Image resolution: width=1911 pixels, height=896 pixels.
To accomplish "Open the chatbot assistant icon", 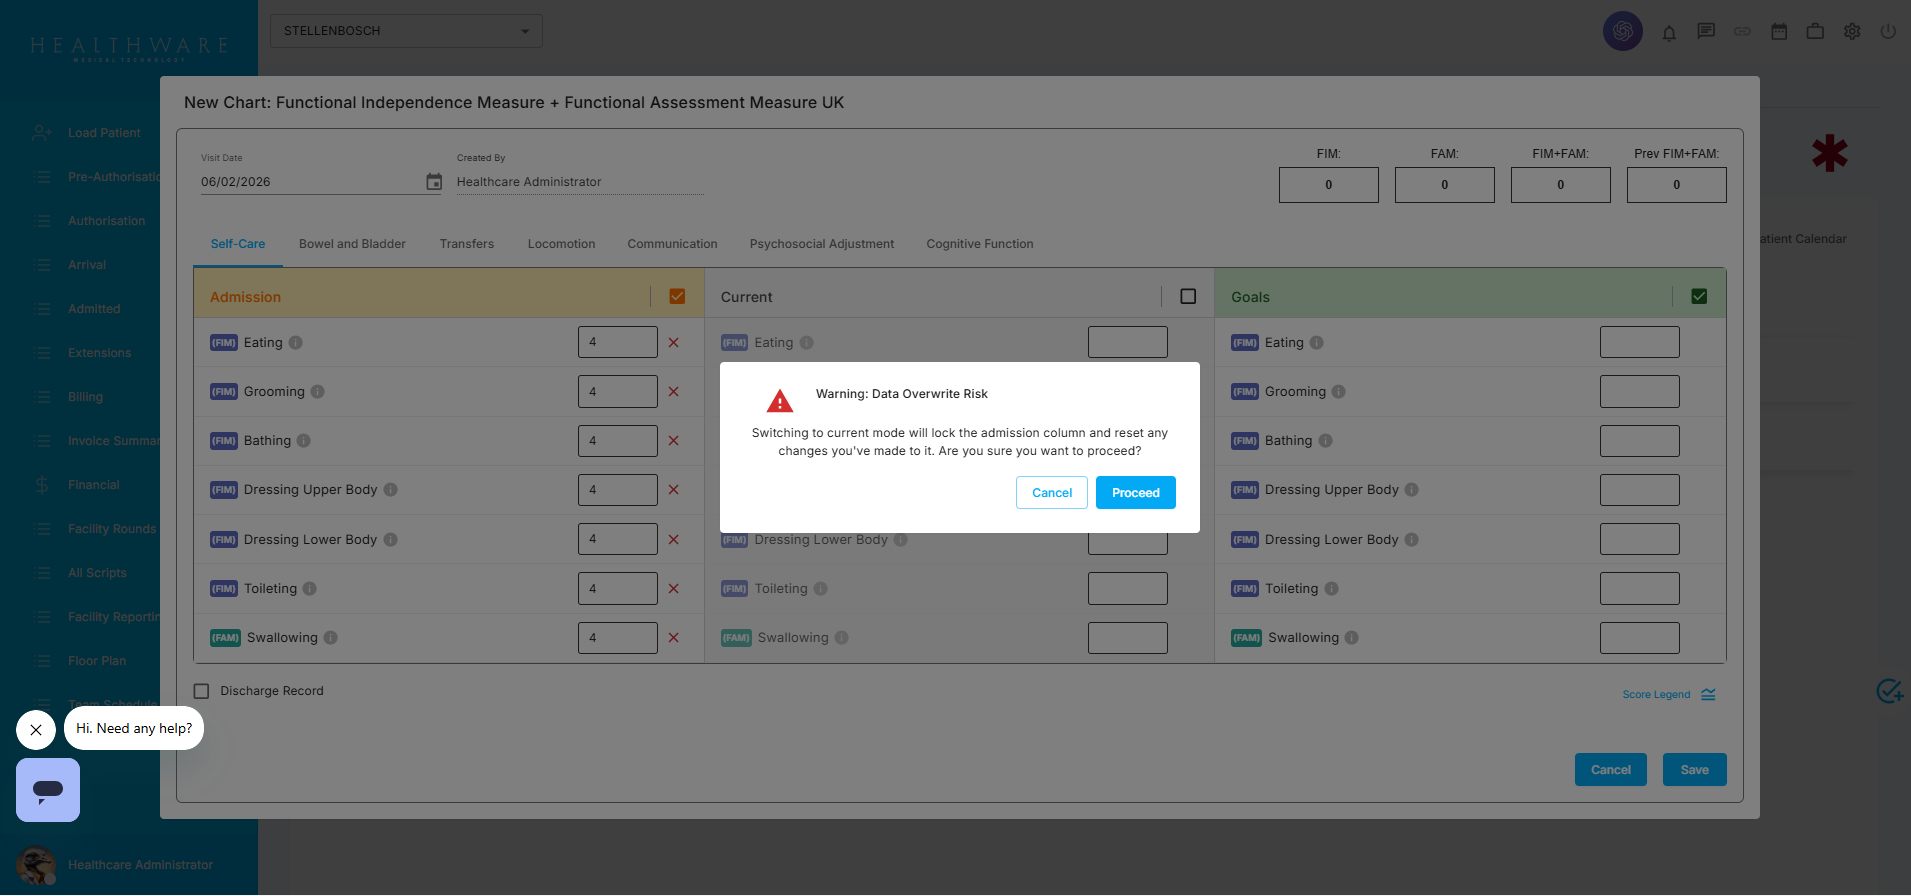I will (48, 790).
